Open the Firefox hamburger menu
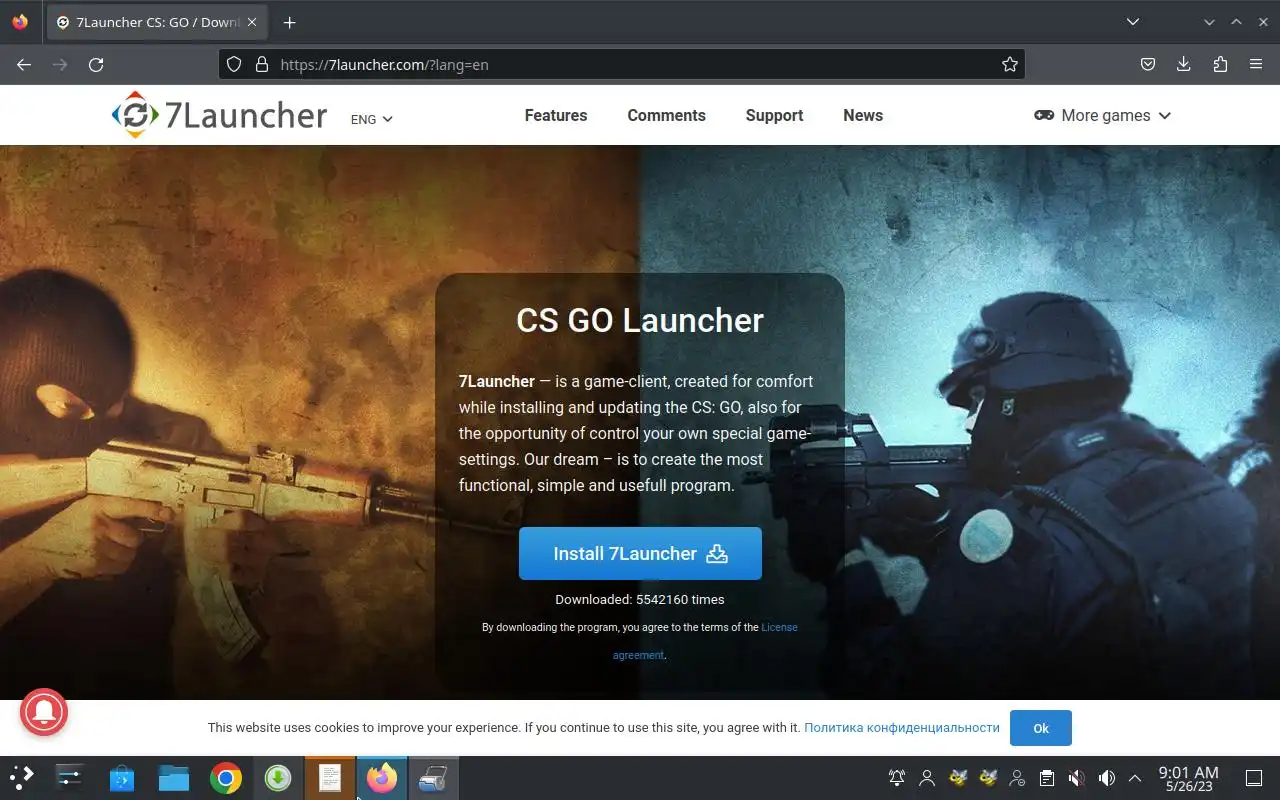Screen dimensions: 1280x800 [x=1256, y=64]
